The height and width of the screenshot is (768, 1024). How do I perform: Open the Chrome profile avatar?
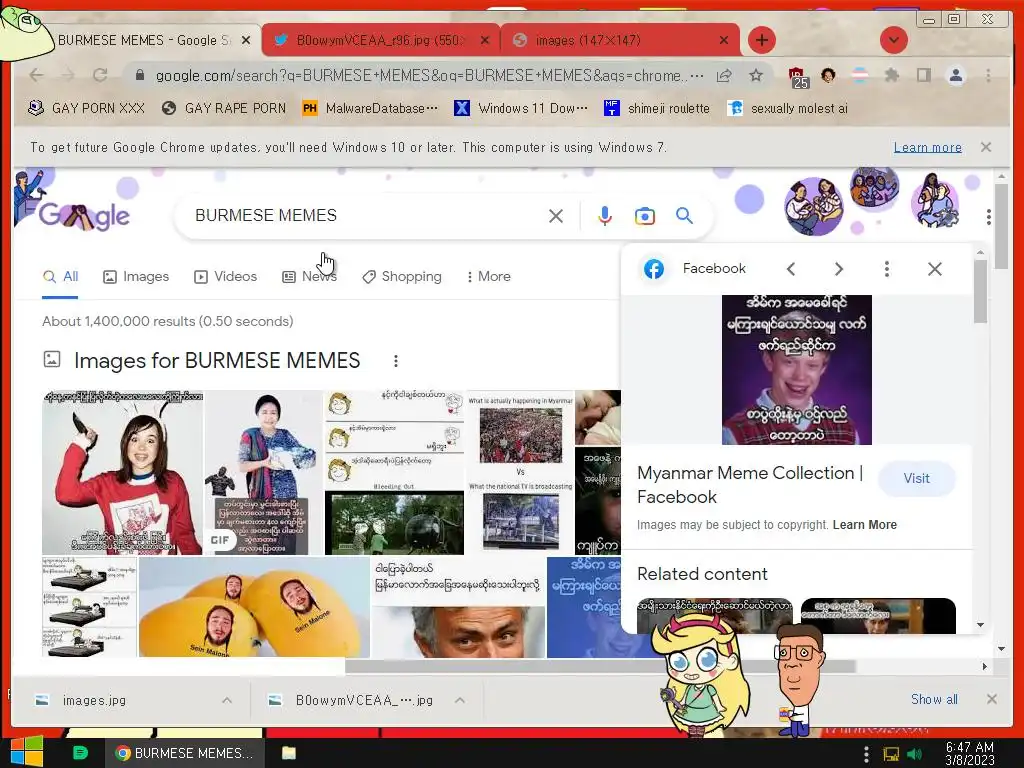point(955,76)
